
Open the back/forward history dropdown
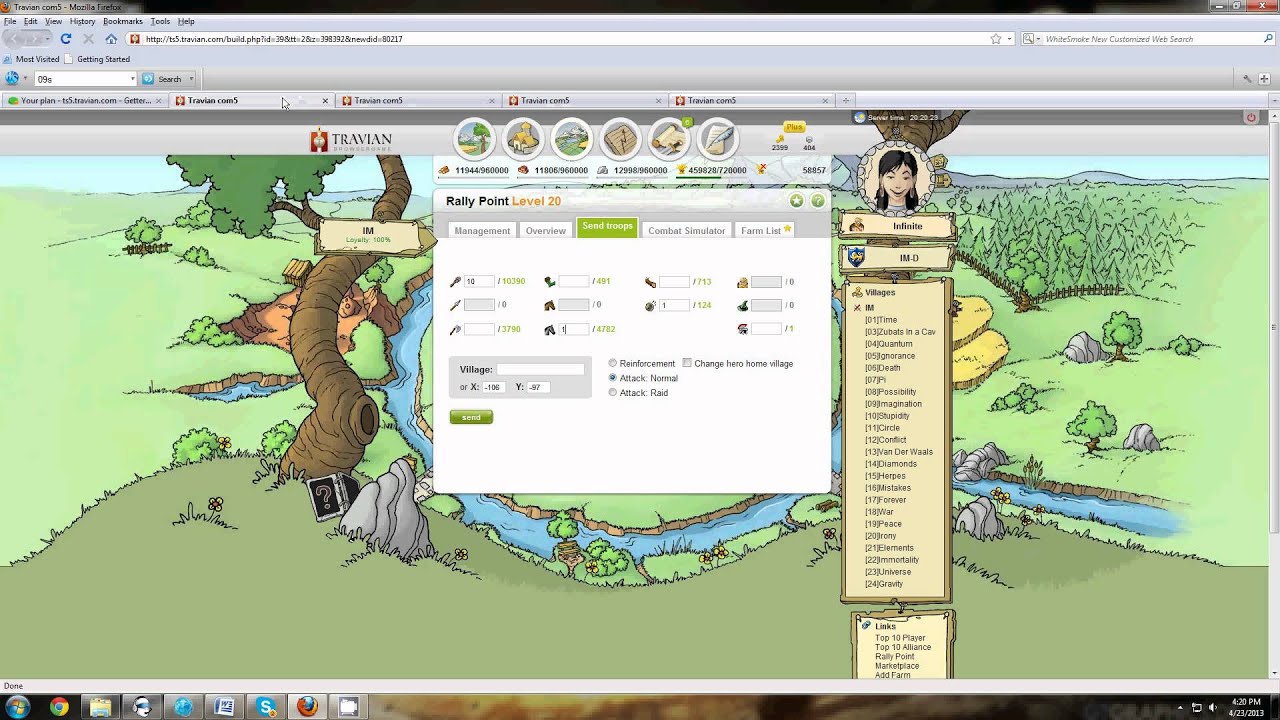click(x=46, y=39)
